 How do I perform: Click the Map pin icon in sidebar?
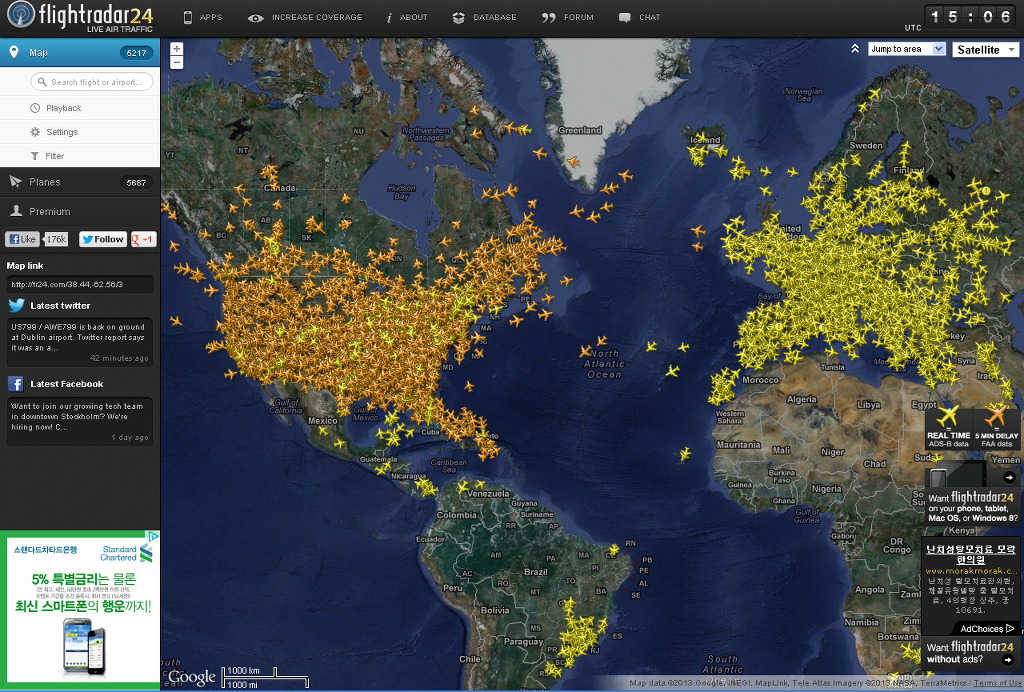[14, 52]
